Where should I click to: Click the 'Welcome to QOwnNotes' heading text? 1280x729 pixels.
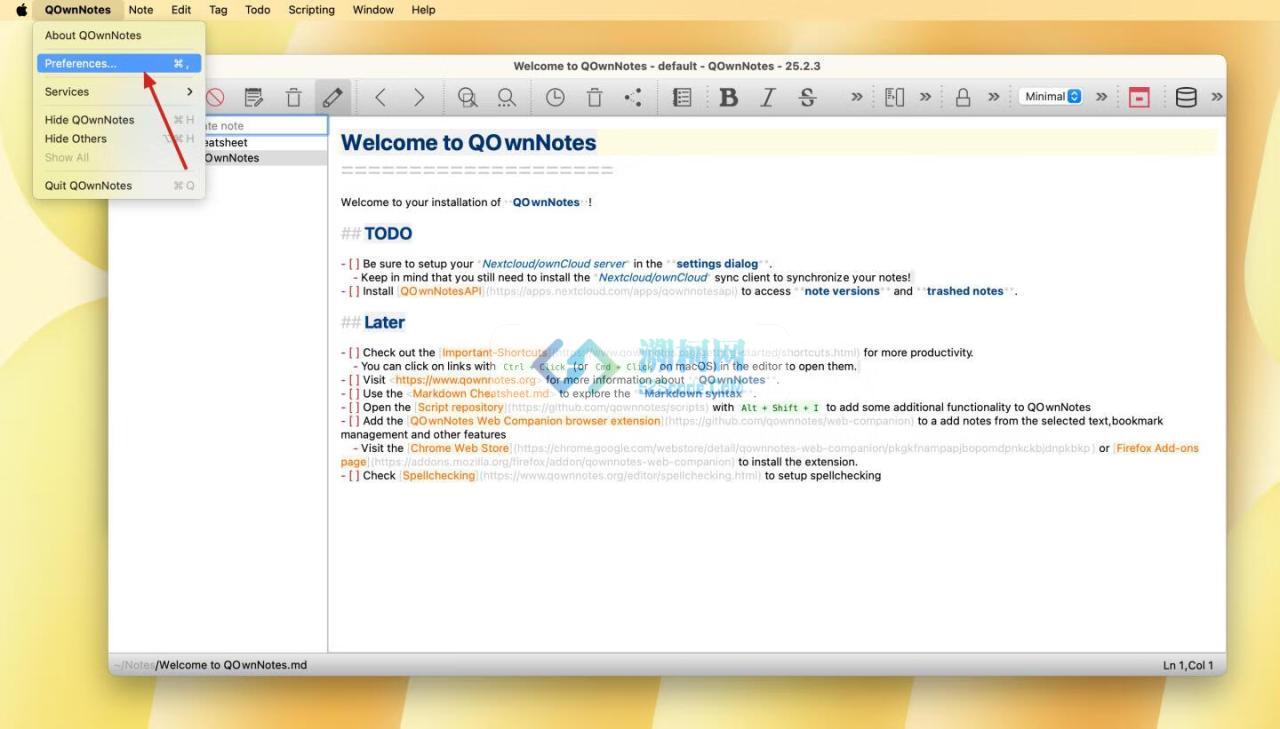point(469,143)
